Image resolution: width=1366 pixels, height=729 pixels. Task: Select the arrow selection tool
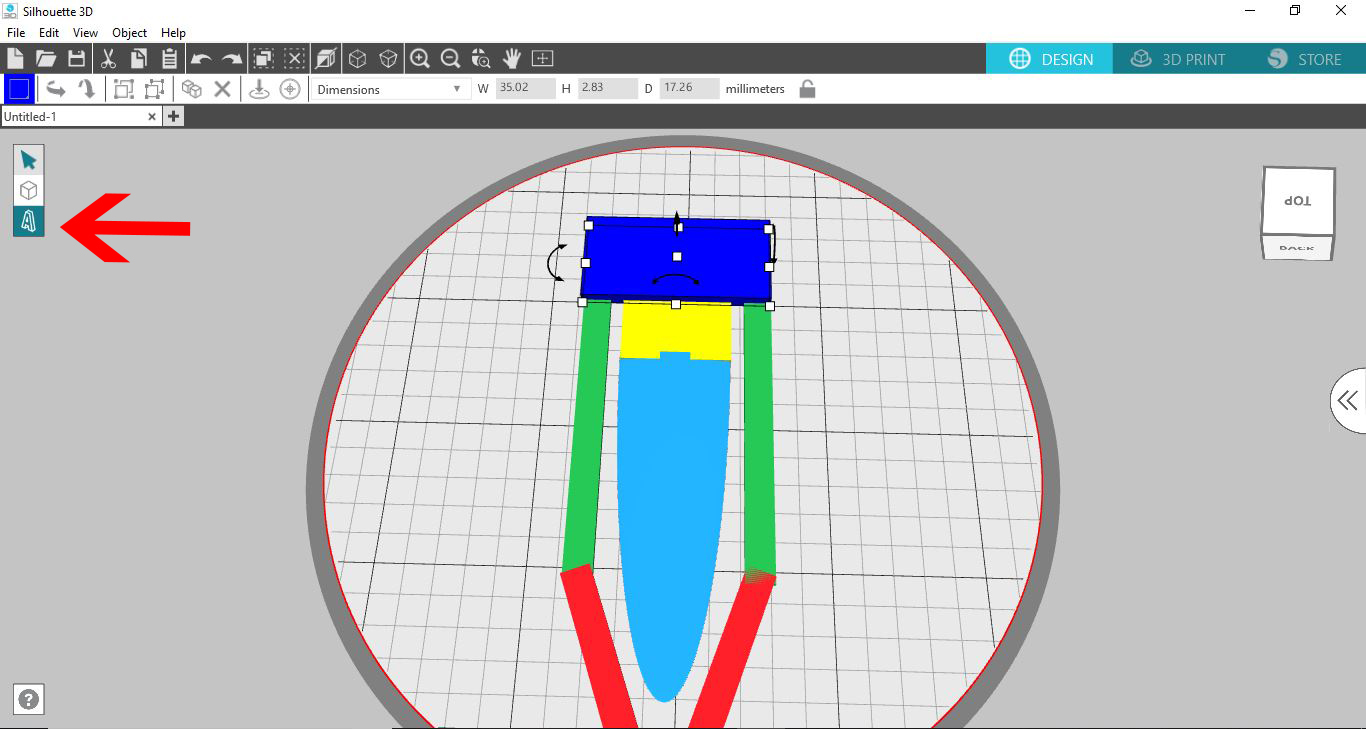pos(28,160)
